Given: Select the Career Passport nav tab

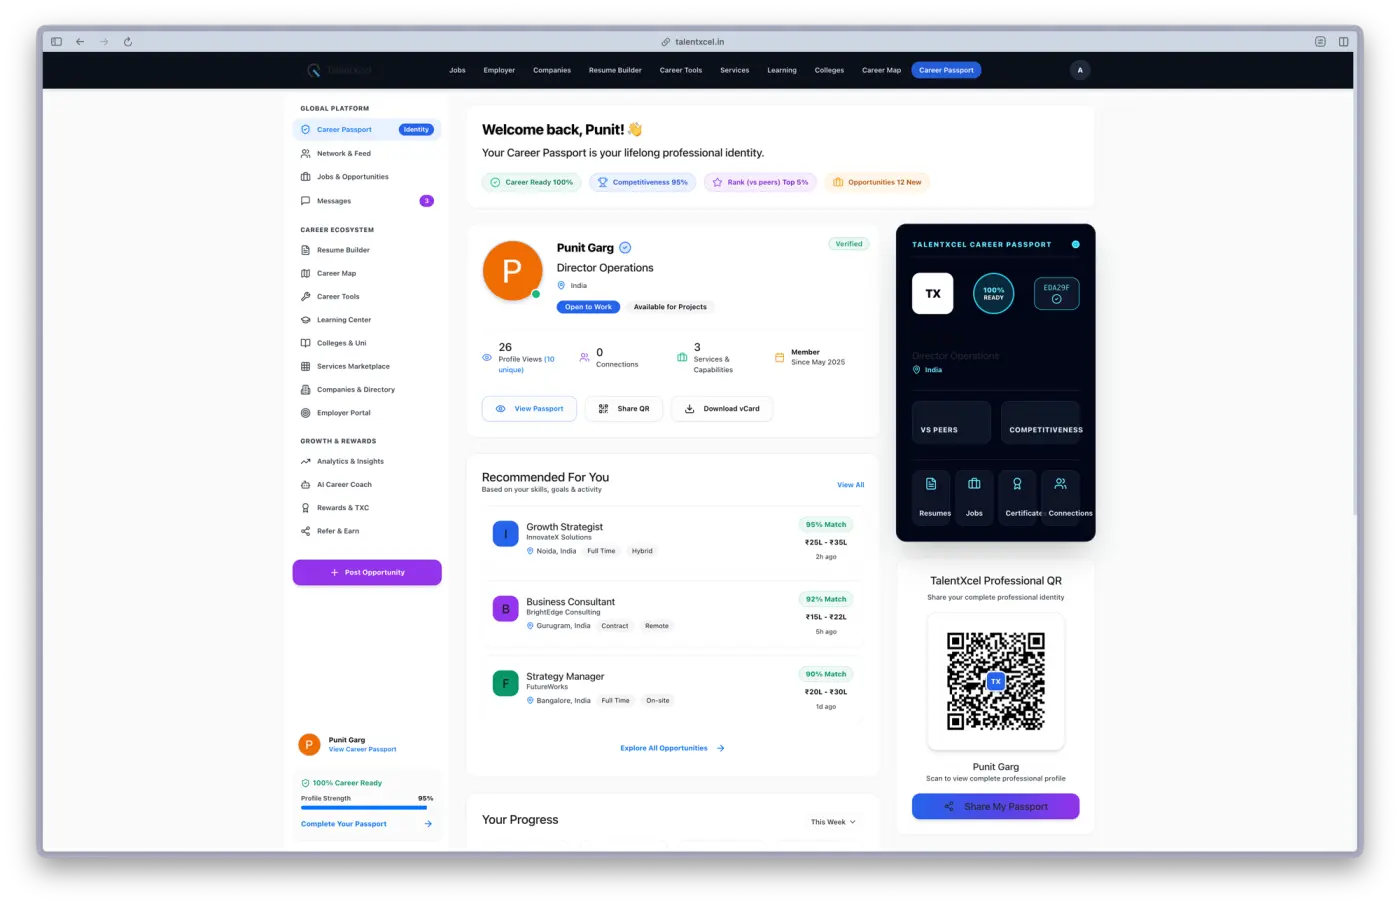Looking at the screenshot, I should click(946, 70).
